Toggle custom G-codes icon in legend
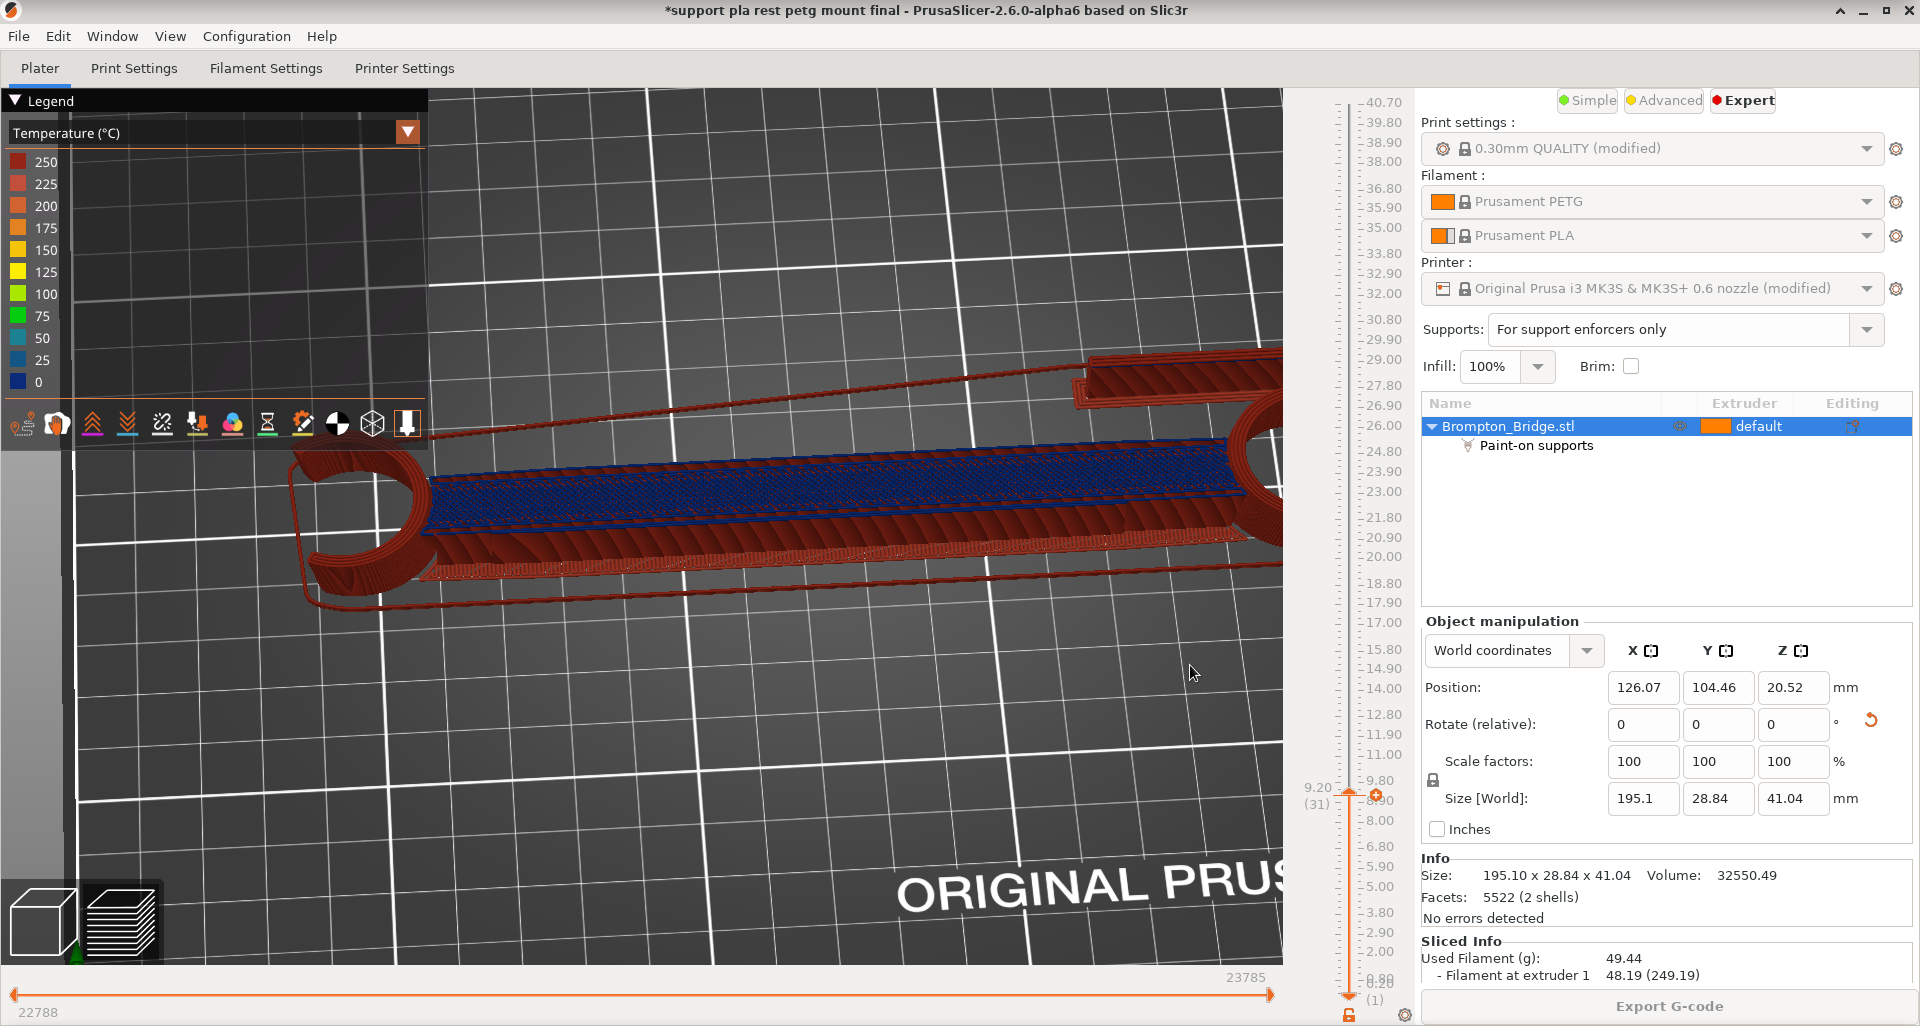Screen dimensions: 1920x1026 pyautogui.click(x=302, y=423)
